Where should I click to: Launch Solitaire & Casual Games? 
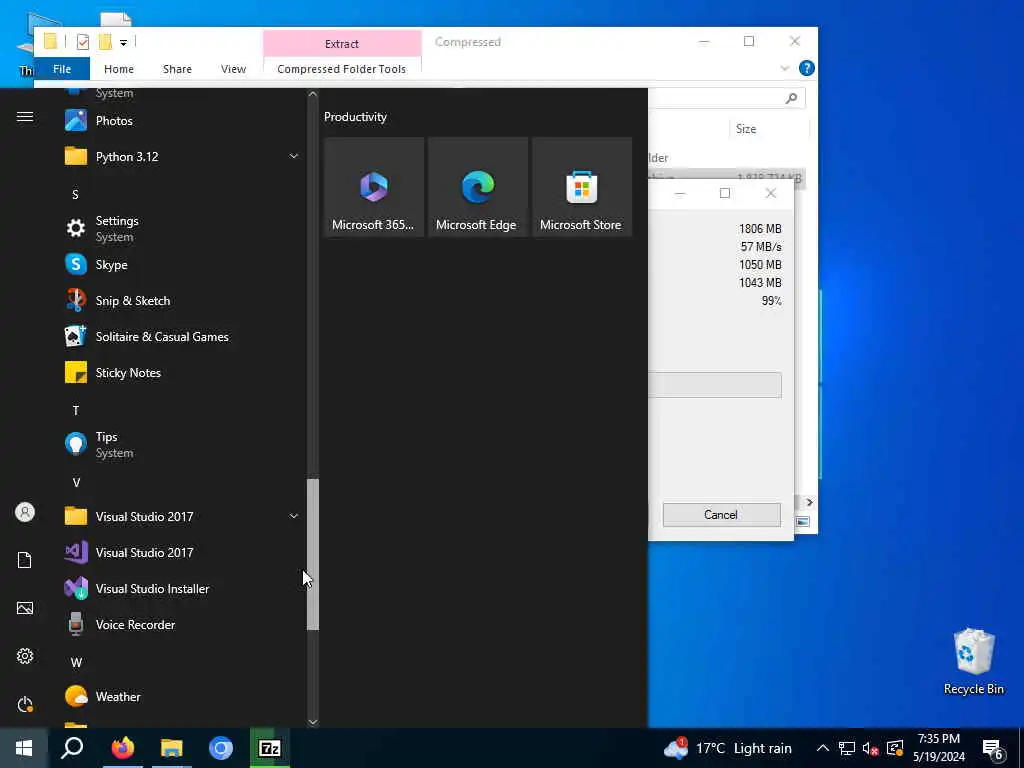tap(180, 336)
